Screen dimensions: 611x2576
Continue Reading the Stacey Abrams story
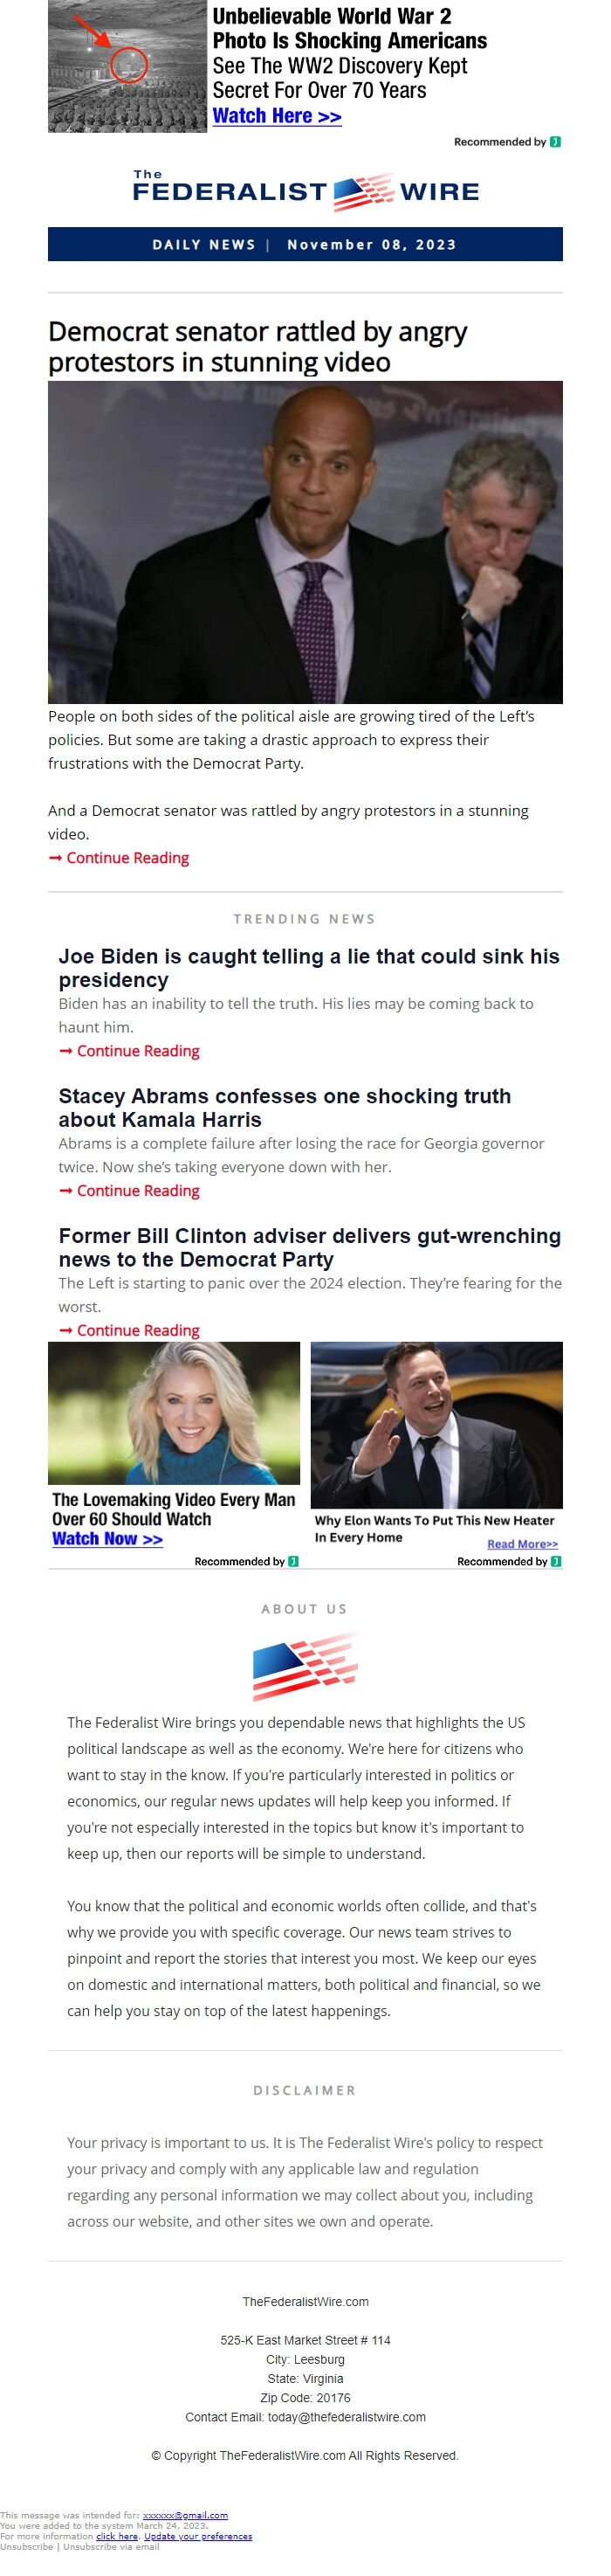pos(137,1190)
